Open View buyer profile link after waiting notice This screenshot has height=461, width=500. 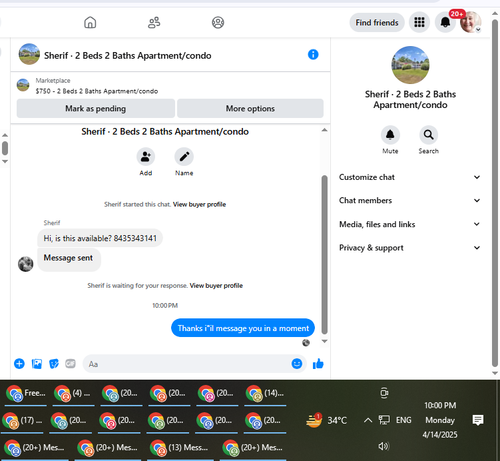(x=216, y=285)
